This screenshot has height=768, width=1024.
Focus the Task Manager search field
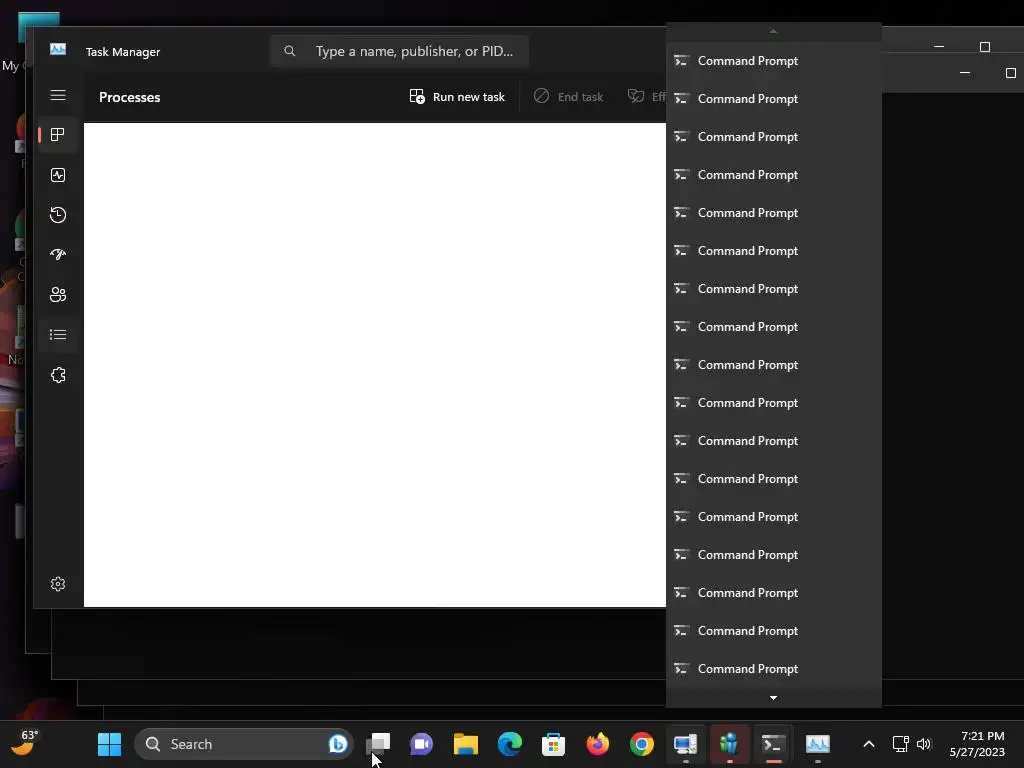click(399, 51)
